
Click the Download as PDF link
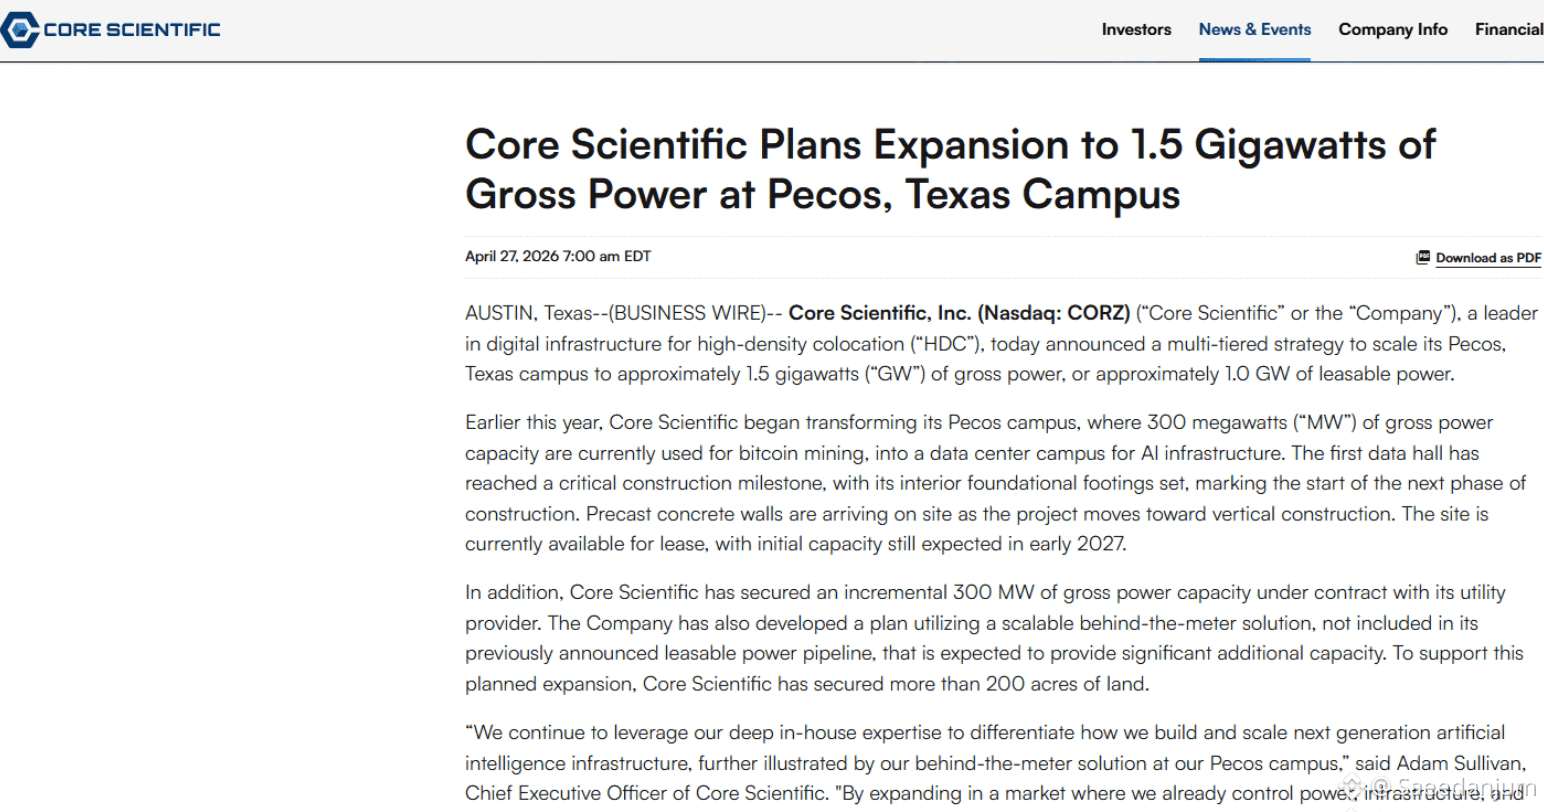(x=1488, y=258)
